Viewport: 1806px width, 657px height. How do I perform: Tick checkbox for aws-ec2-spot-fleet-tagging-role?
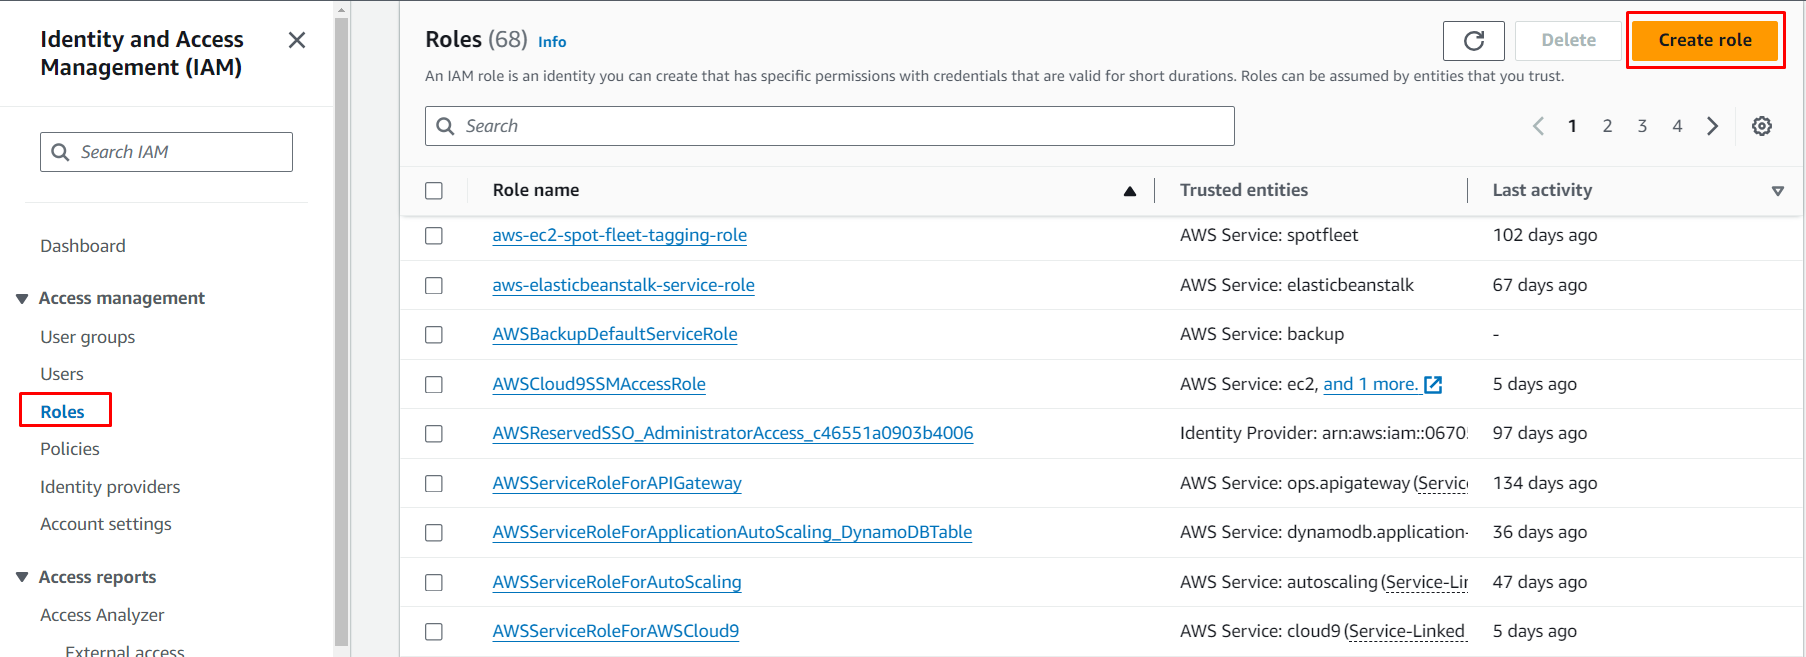pos(434,236)
